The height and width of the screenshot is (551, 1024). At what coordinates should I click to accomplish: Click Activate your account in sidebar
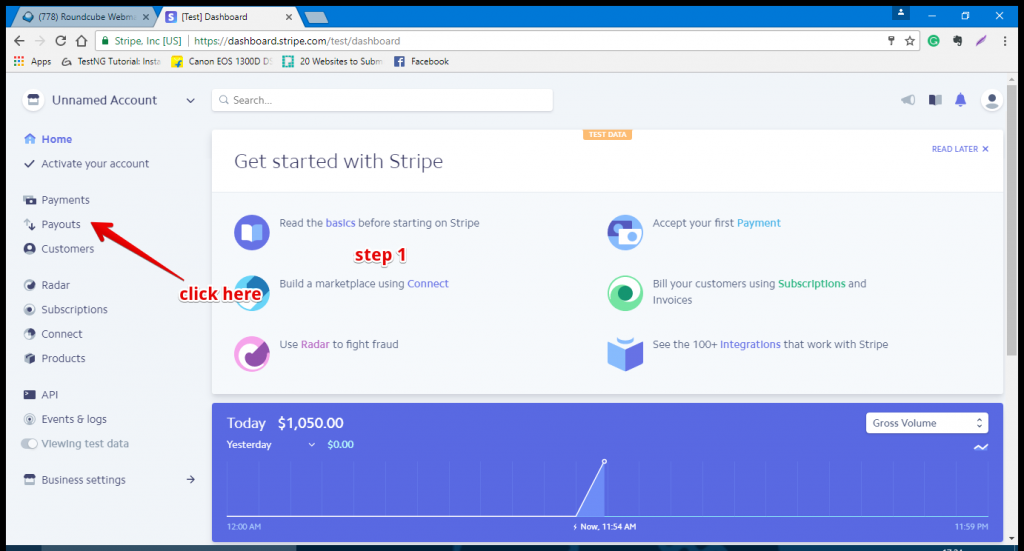coord(86,164)
